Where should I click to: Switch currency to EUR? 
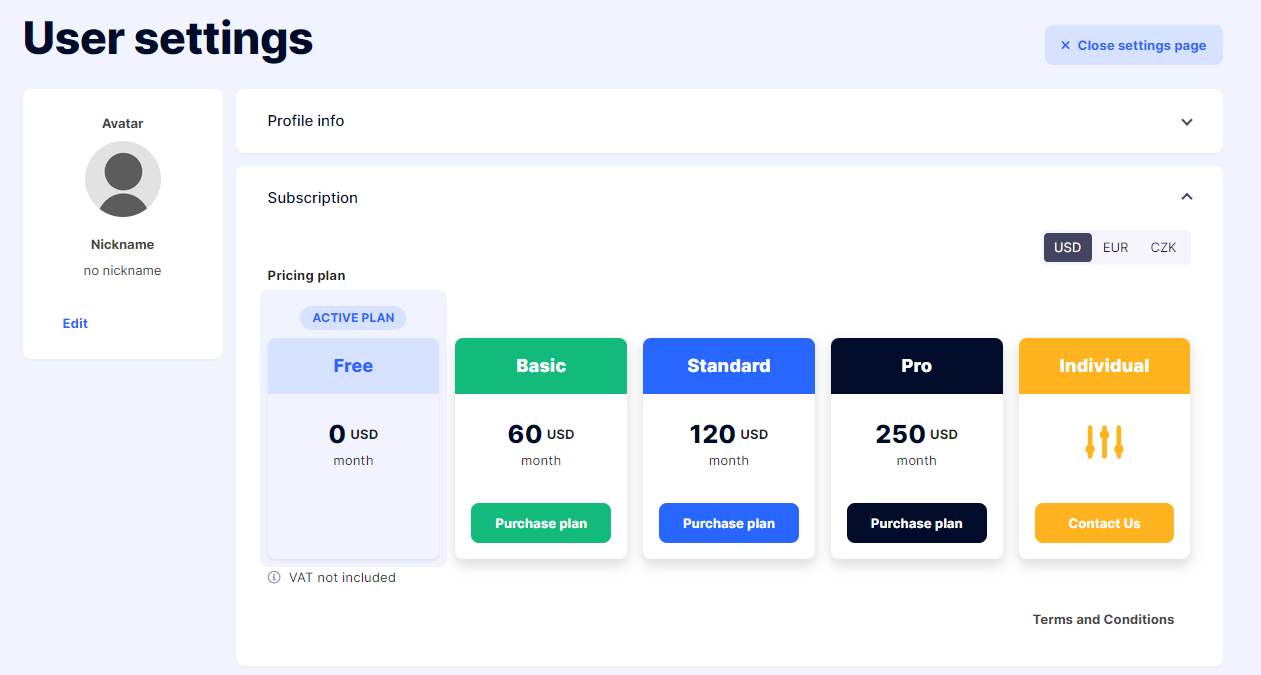[1115, 247]
